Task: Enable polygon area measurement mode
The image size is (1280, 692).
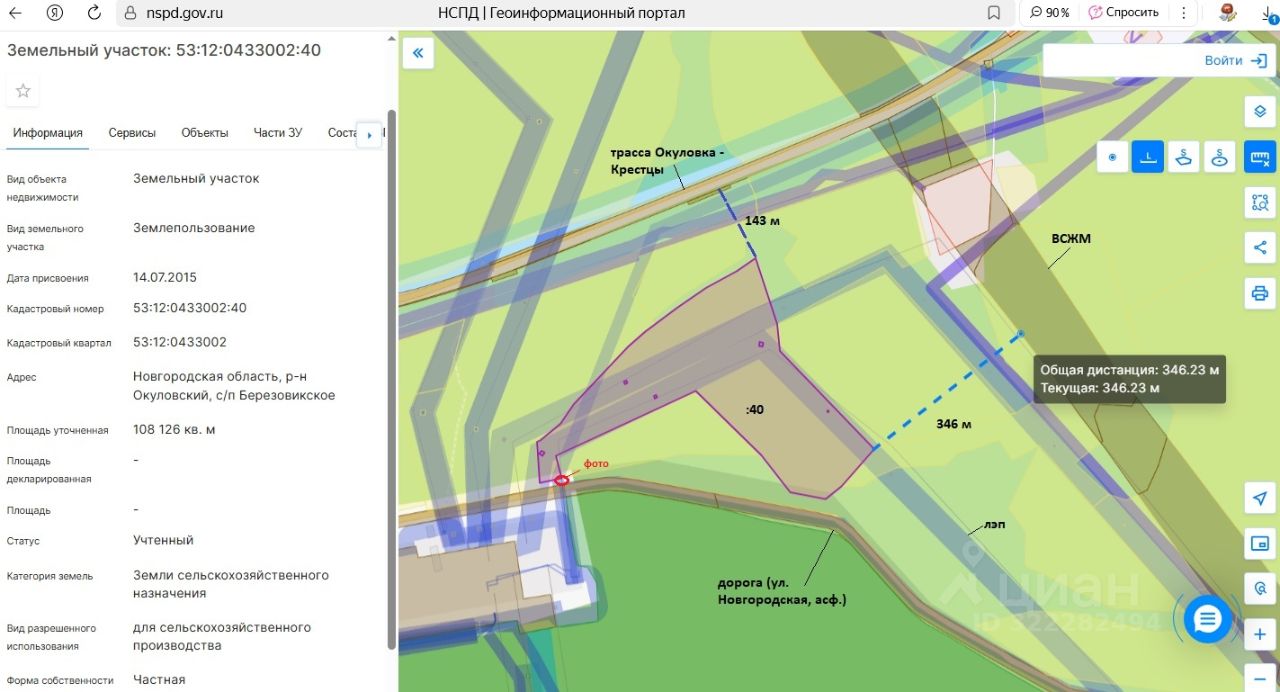Action: [x=1184, y=157]
